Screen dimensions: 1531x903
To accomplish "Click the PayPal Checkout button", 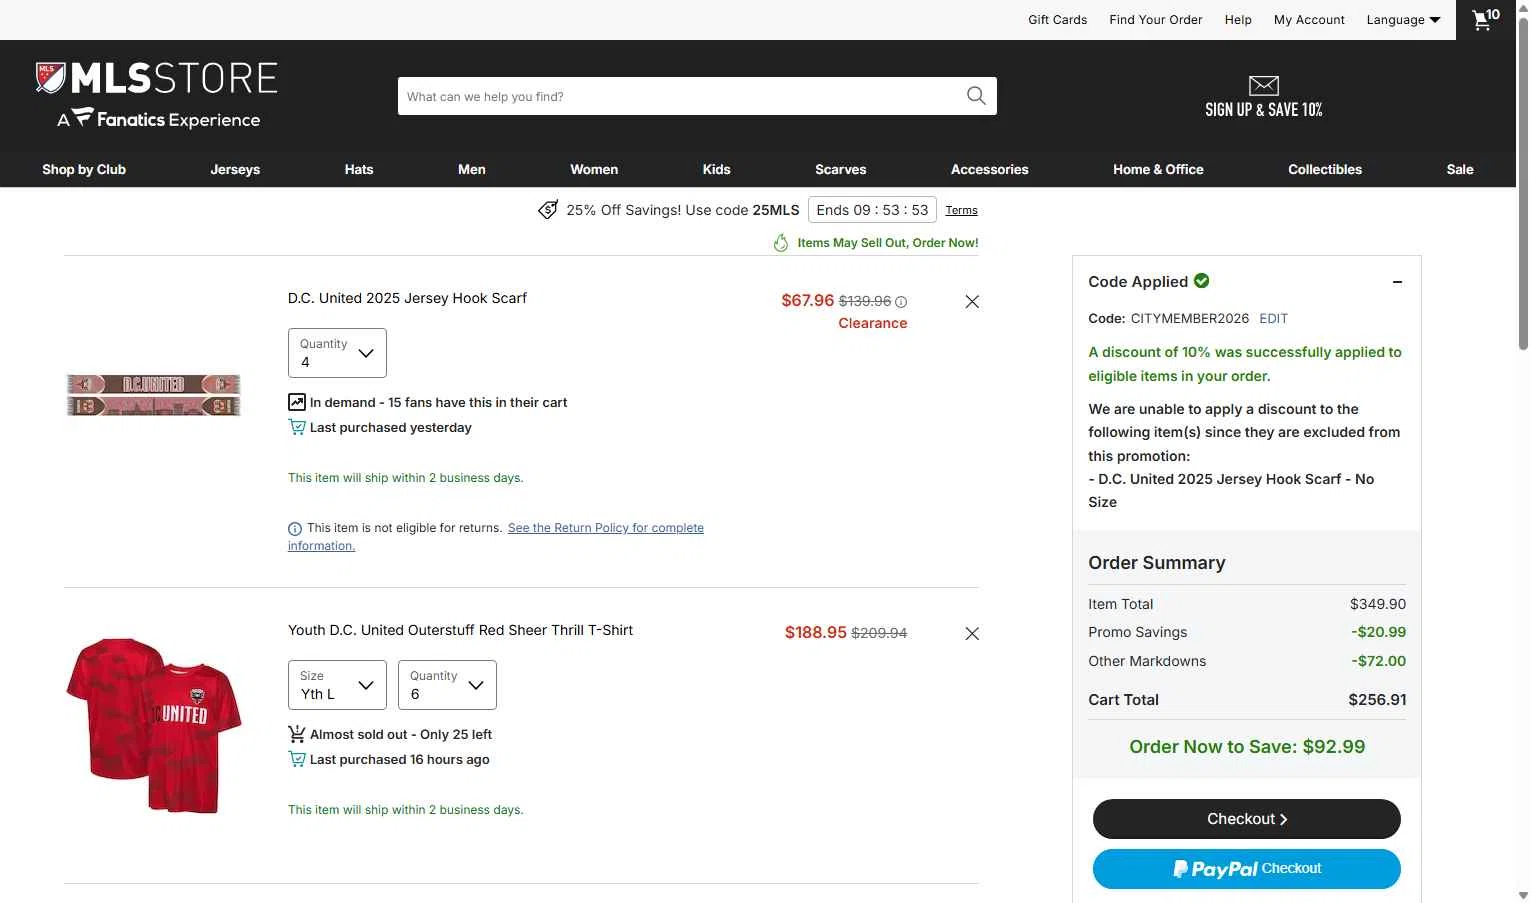I will pyautogui.click(x=1247, y=869).
